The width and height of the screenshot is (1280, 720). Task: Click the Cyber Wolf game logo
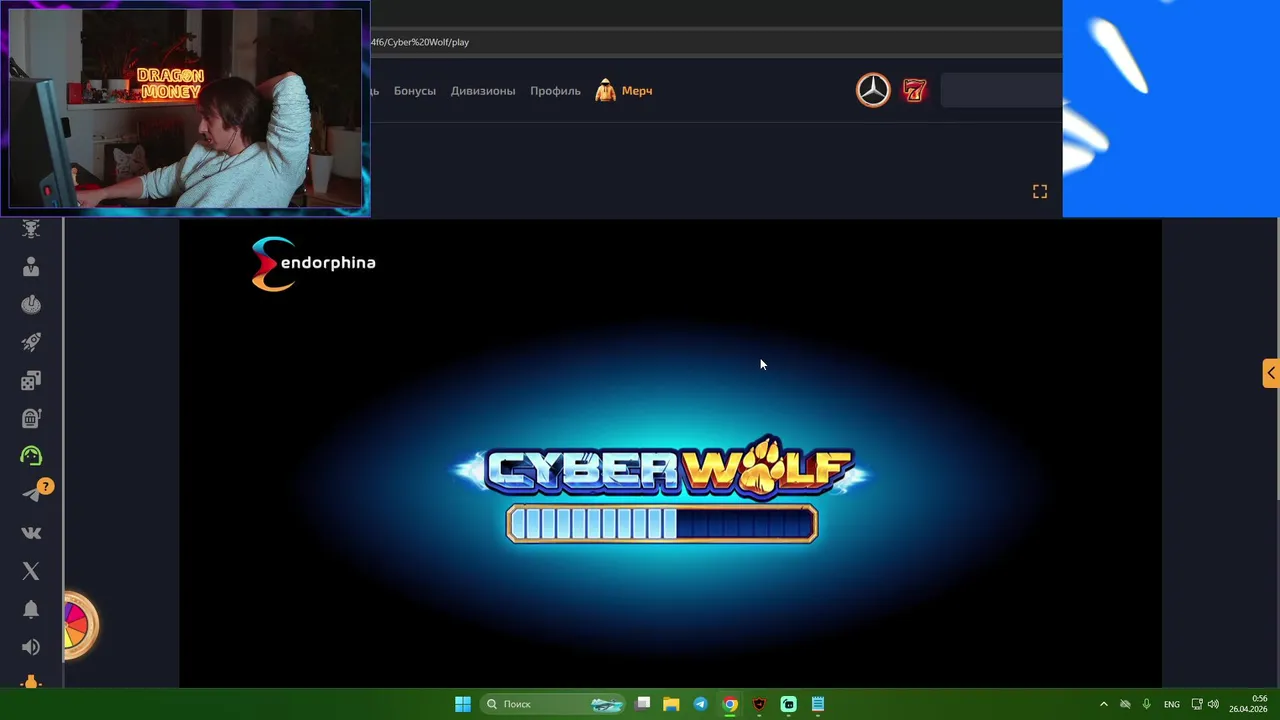pos(662,467)
